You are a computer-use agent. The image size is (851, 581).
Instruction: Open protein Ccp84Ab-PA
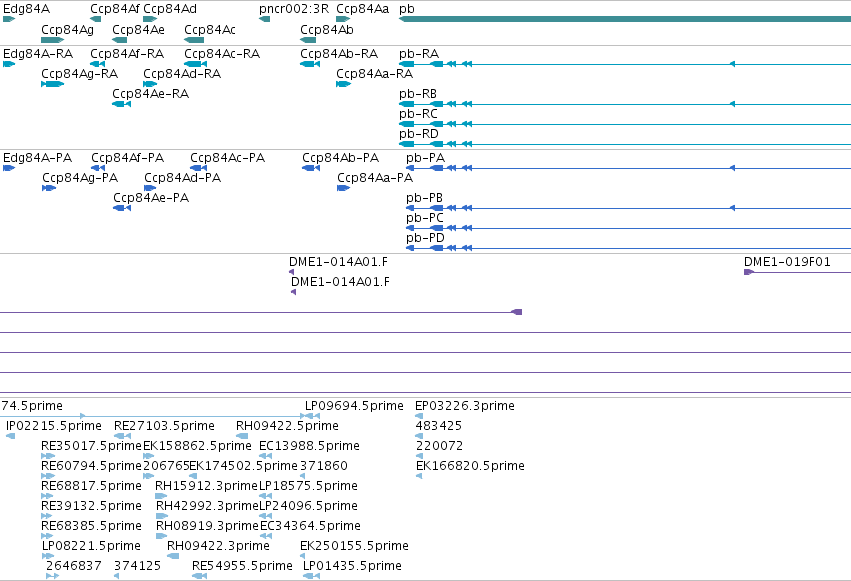click(x=340, y=158)
